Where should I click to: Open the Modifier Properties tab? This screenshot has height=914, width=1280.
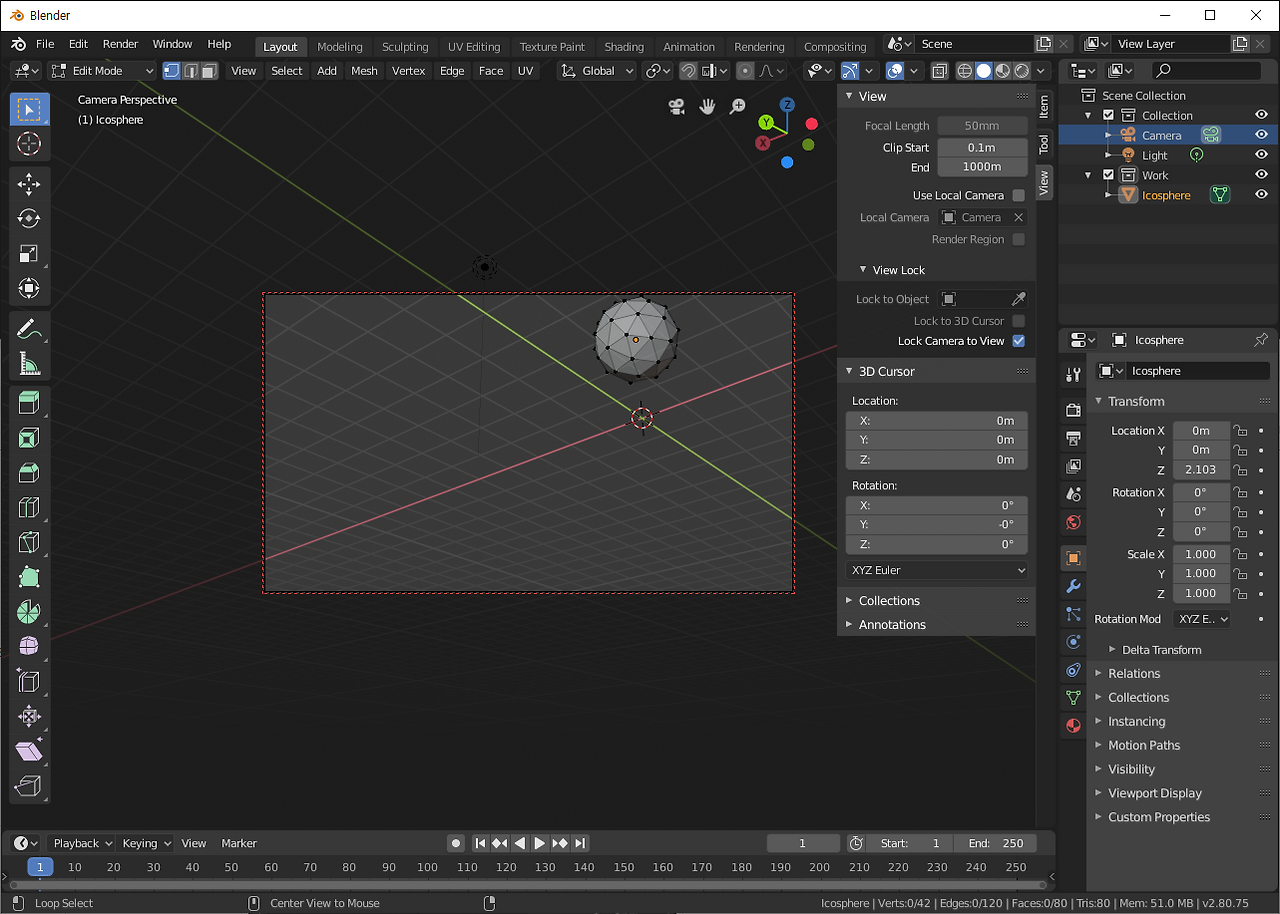1073,586
